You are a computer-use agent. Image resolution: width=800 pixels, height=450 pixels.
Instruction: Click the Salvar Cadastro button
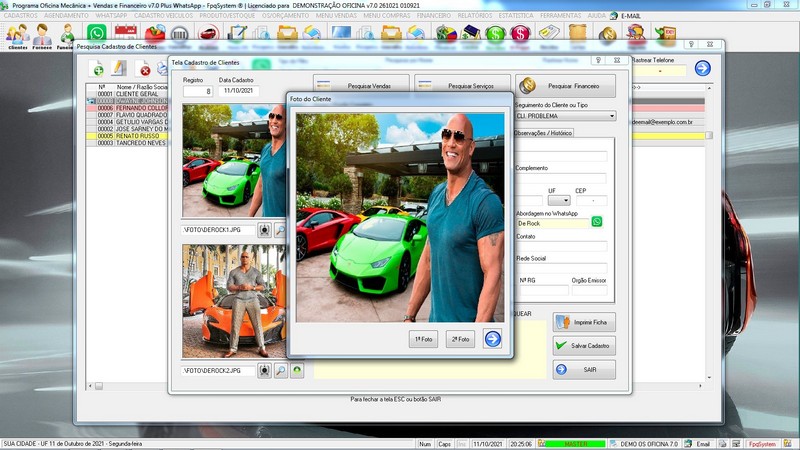584,345
